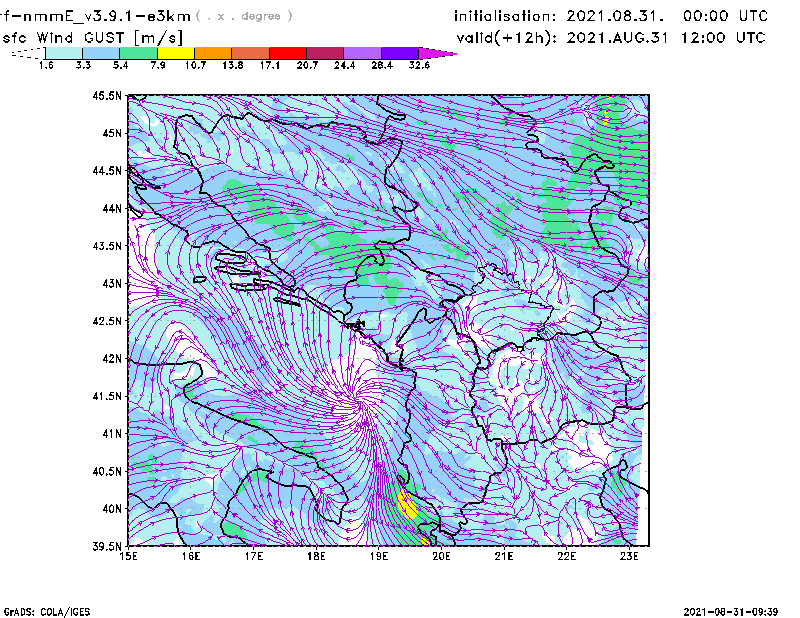Image resolution: width=800 pixels, height=618 pixels.
Task: Click the 44N latitude label
Action: click(112, 208)
